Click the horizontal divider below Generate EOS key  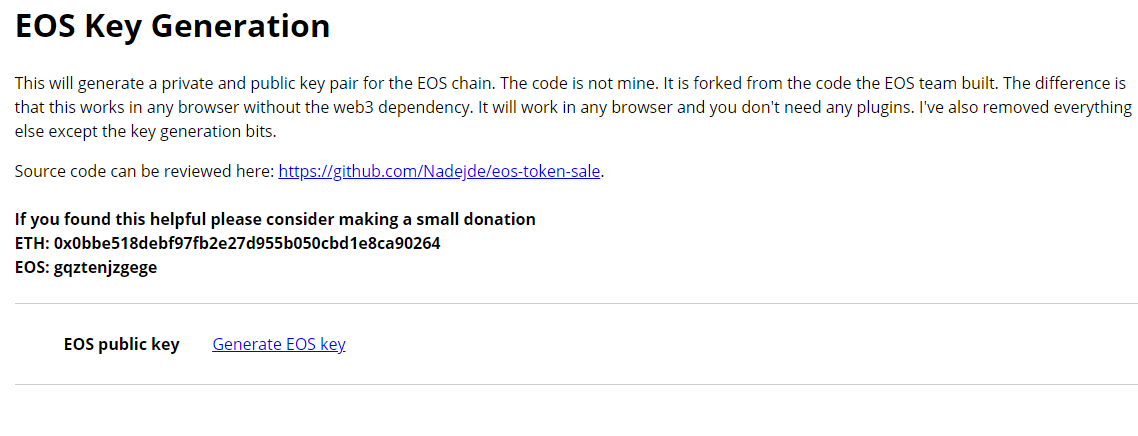[576, 384]
